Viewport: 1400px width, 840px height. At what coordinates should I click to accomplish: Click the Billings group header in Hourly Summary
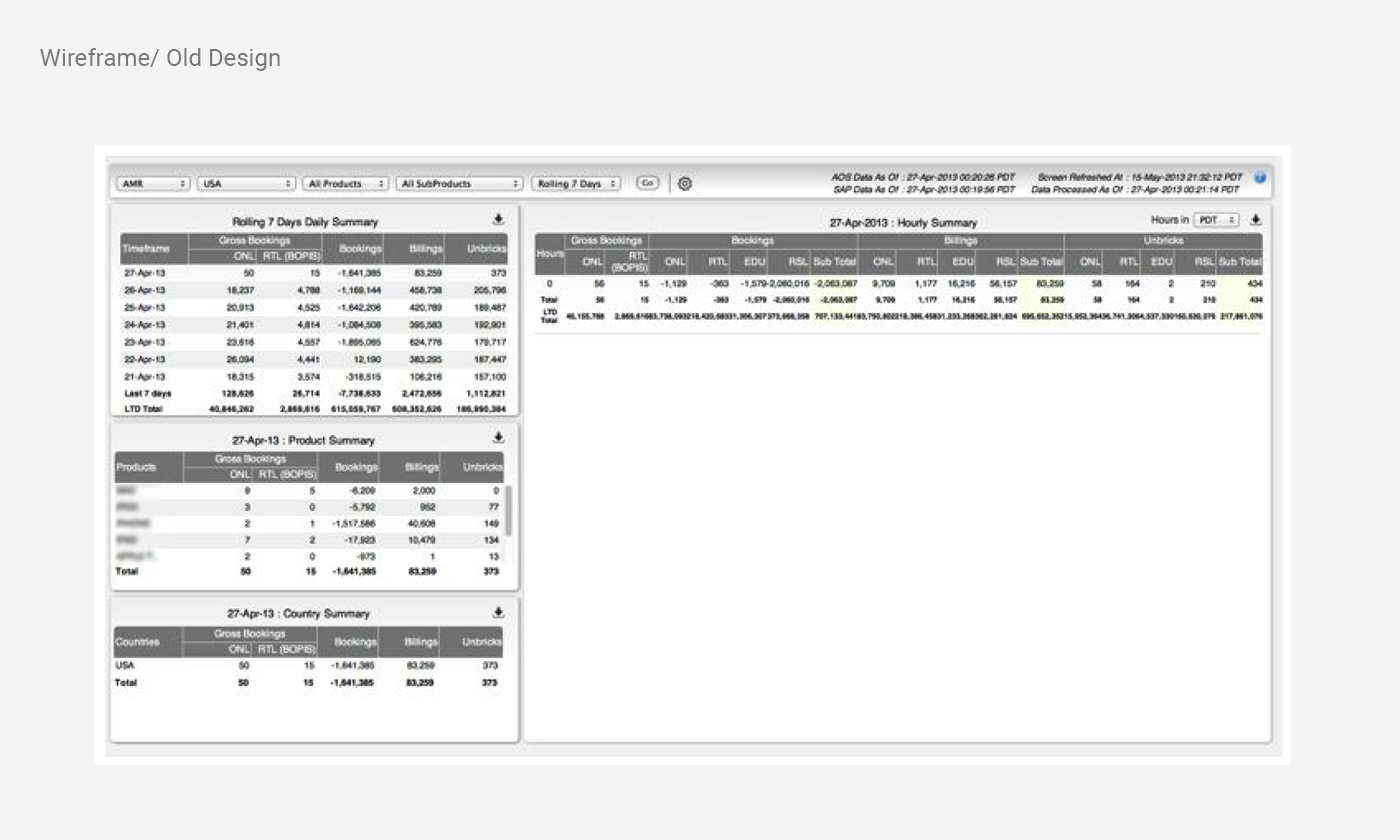tap(961, 241)
